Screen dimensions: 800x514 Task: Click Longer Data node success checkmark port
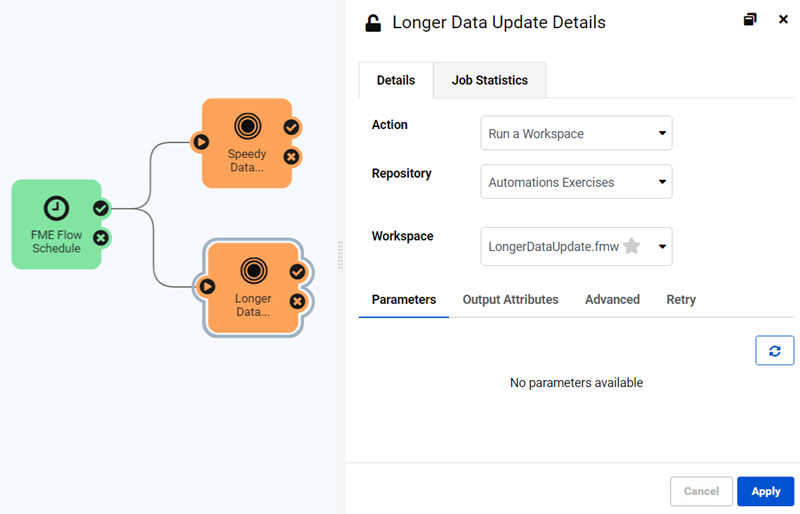click(297, 272)
